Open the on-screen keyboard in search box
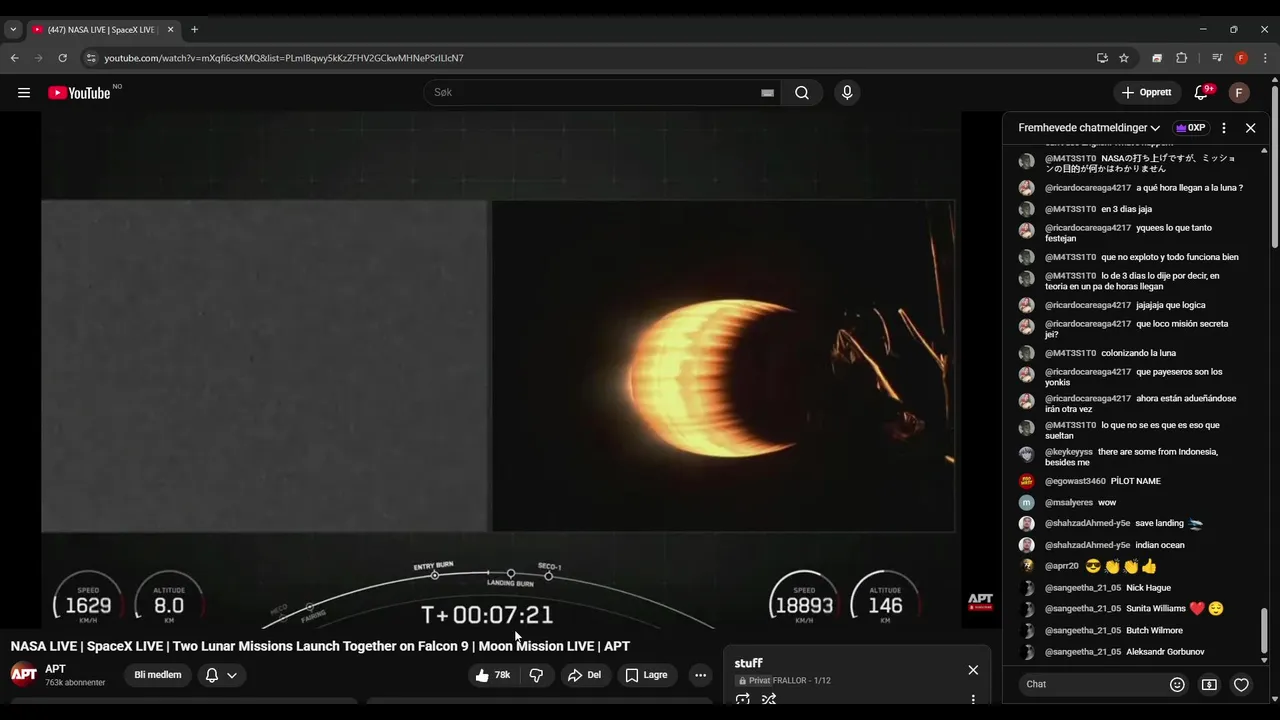Image resolution: width=1280 pixels, height=720 pixels. click(767, 93)
